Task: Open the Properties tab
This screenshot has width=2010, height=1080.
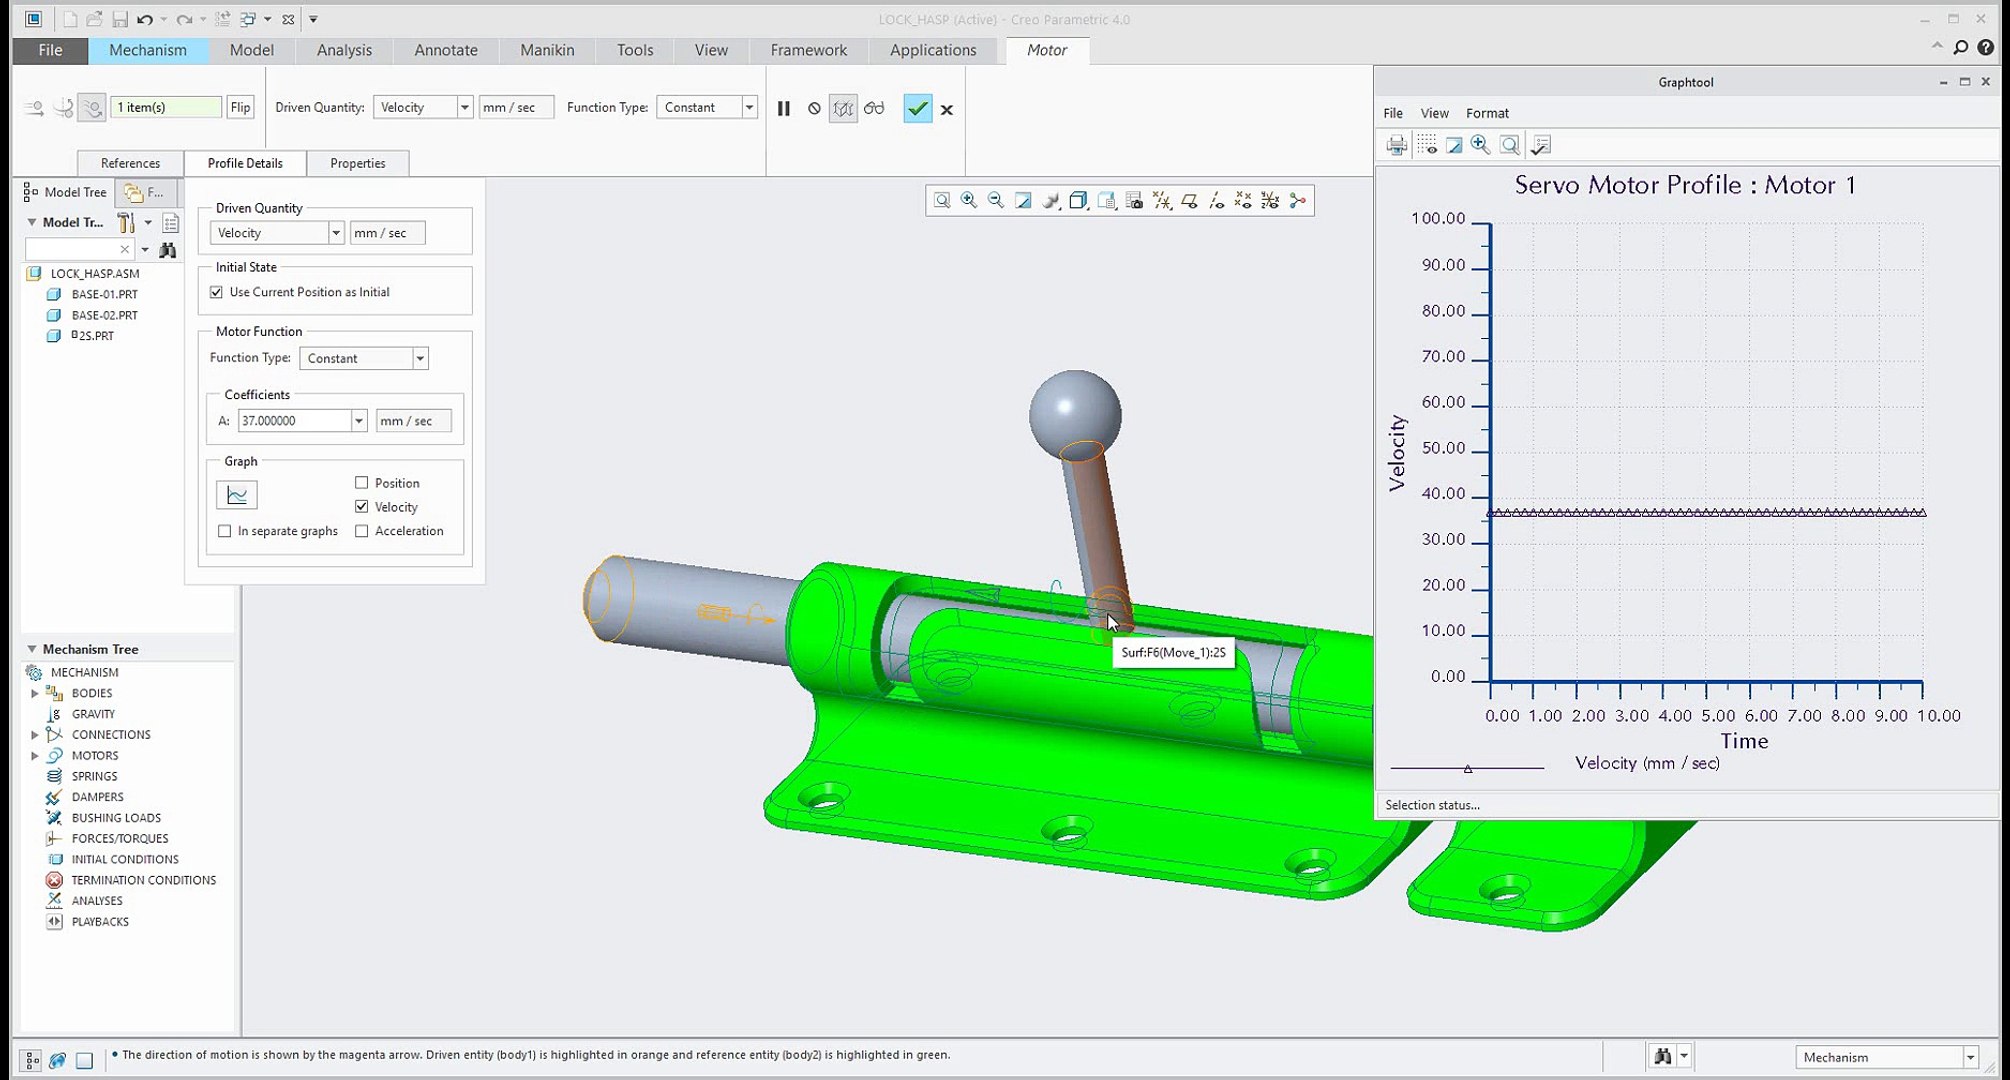Action: click(357, 163)
